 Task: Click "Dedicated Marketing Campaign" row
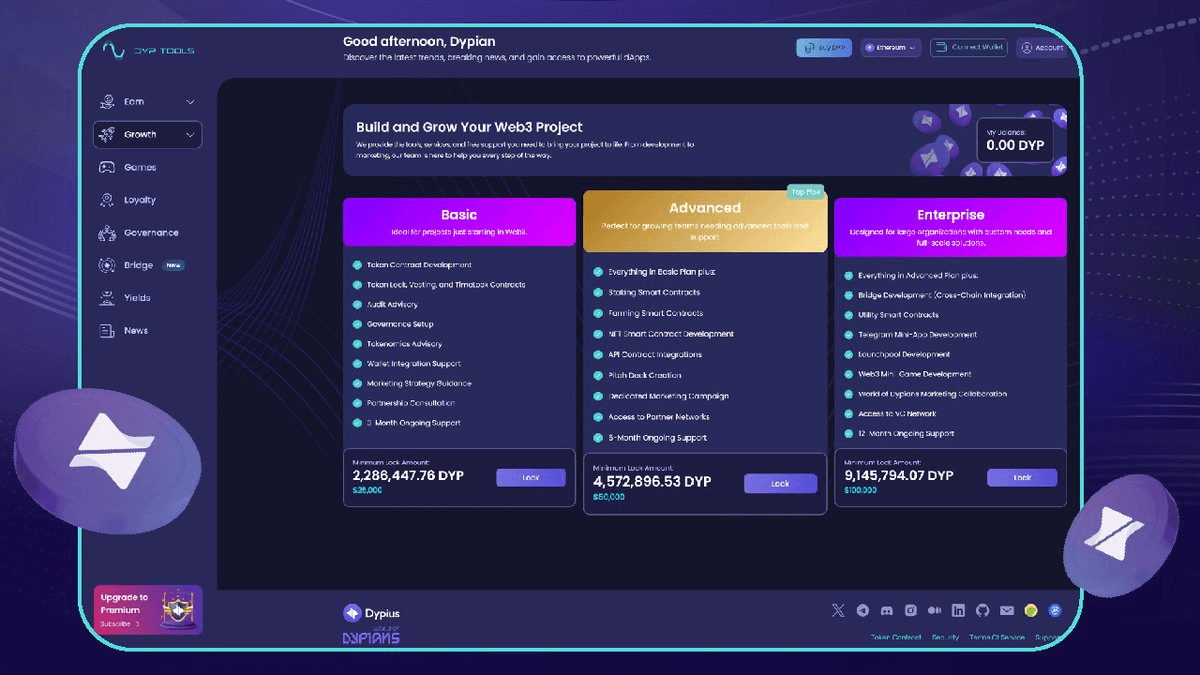[x=668, y=397]
